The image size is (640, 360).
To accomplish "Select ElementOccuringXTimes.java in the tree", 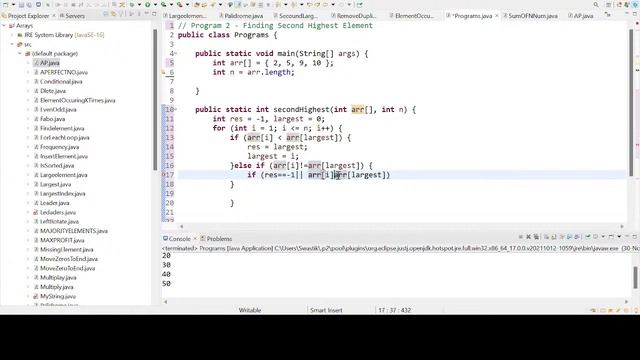I will tap(78, 100).
